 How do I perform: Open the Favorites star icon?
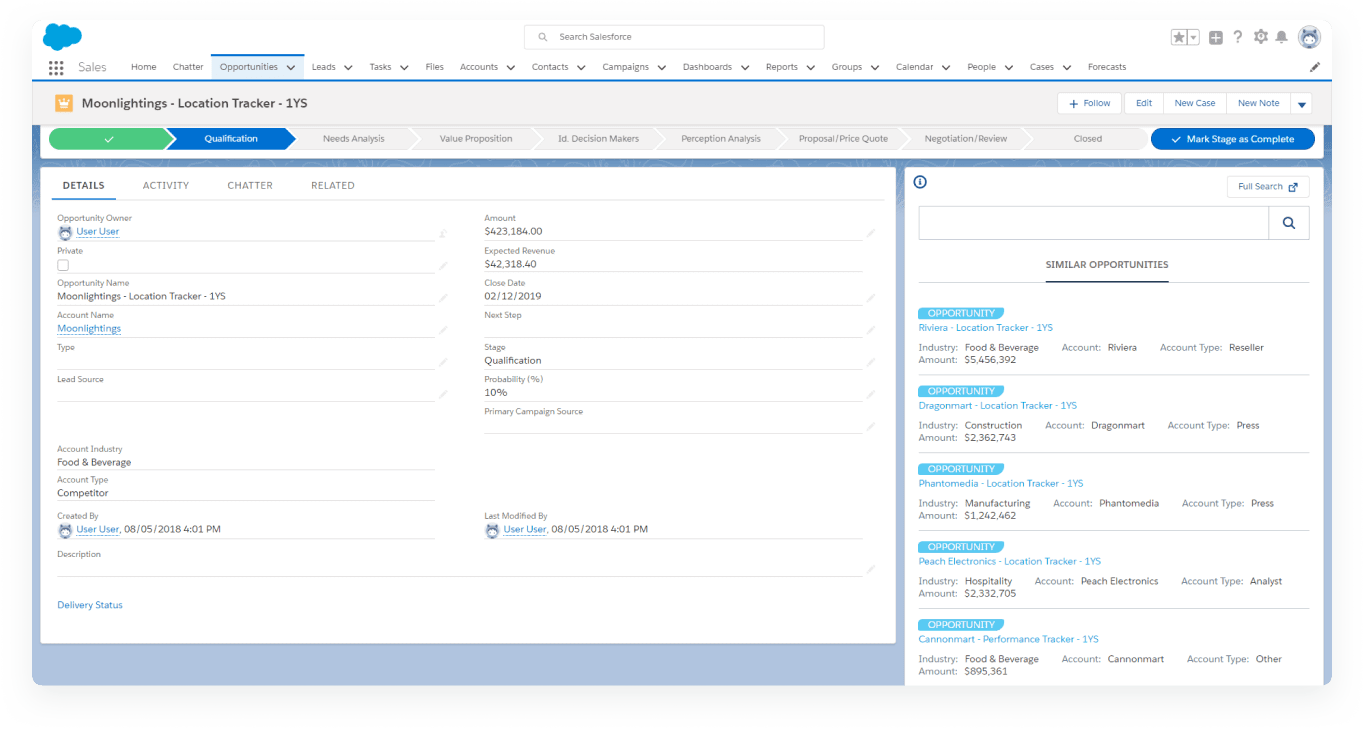coord(1179,37)
